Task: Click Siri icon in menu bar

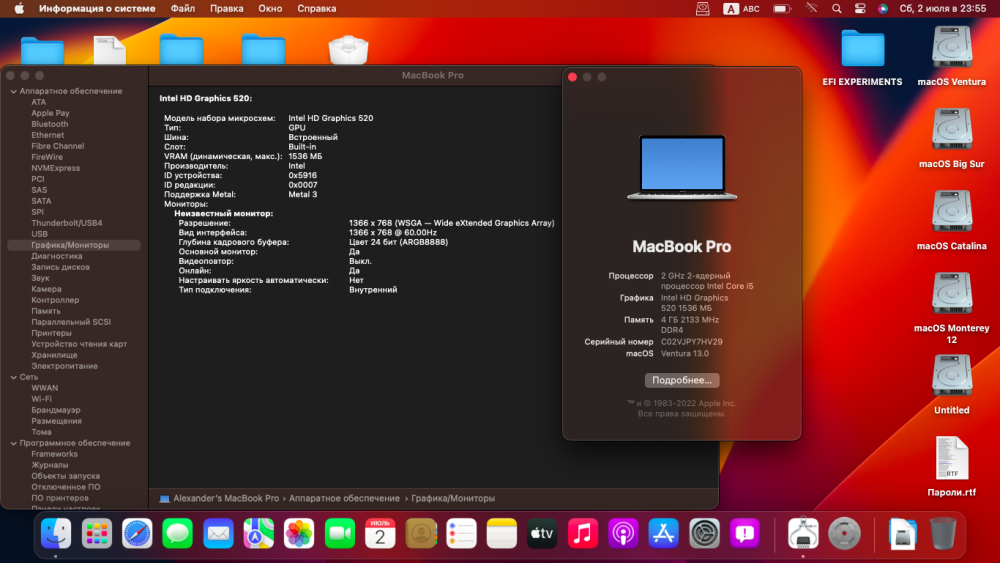Action: tap(883, 9)
